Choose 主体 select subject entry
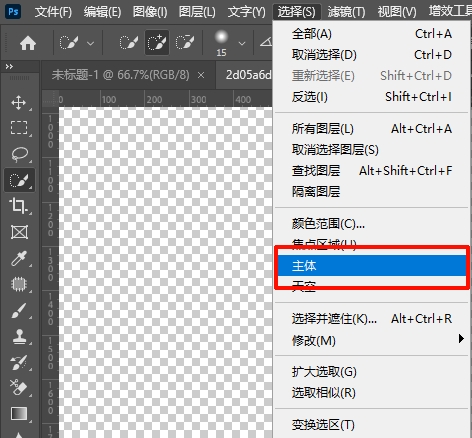The width and height of the screenshot is (472, 438). (372, 266)
